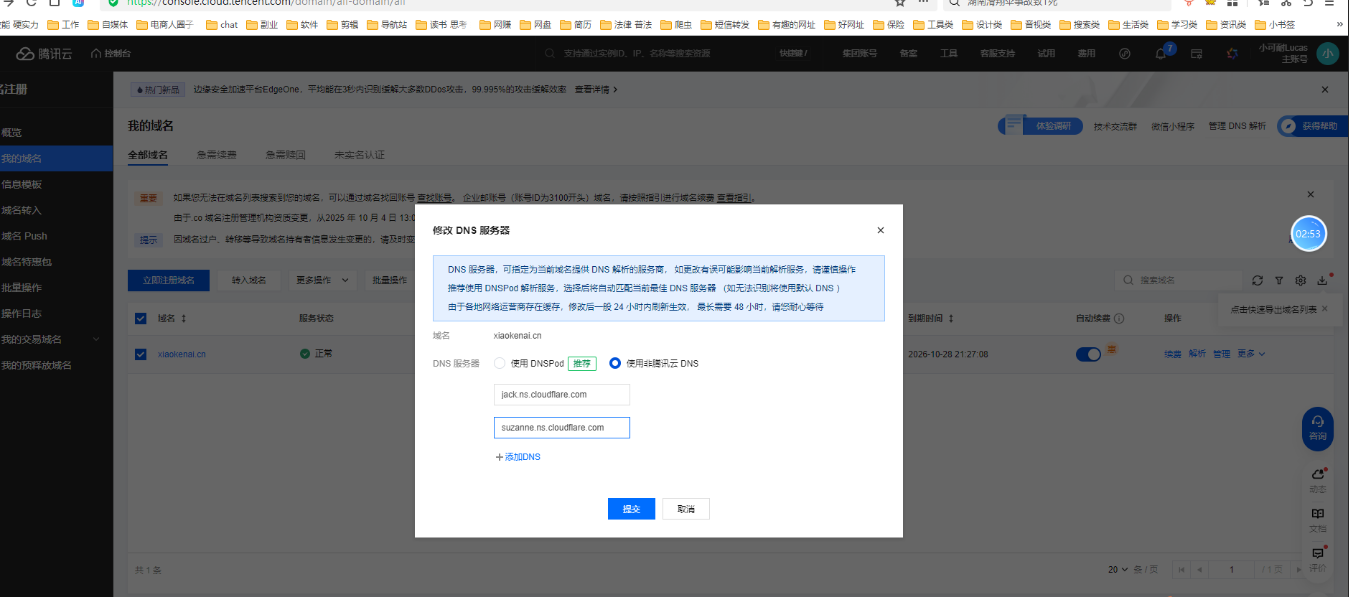Refresh the domain list with the reload icon

click(1257, 281)
